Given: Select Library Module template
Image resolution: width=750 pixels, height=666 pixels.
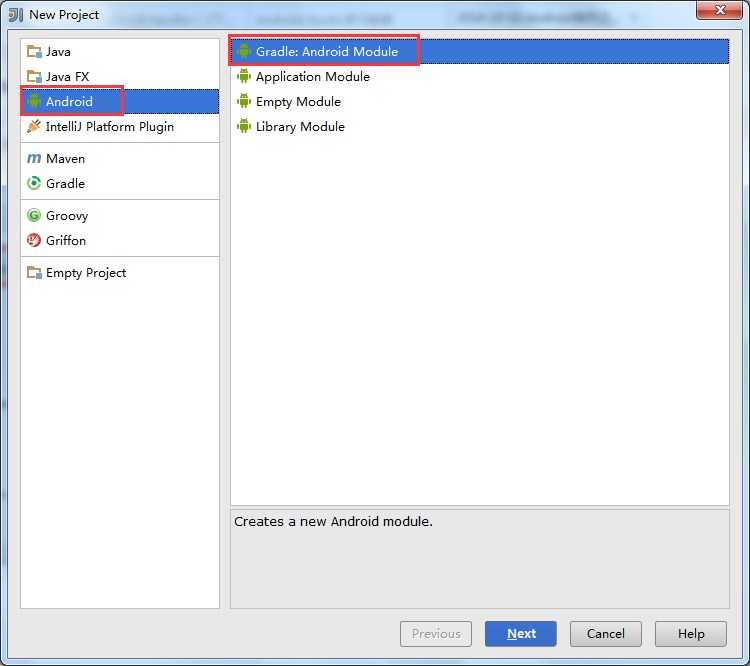Looking at the screenshot, I should coord(480,126).
